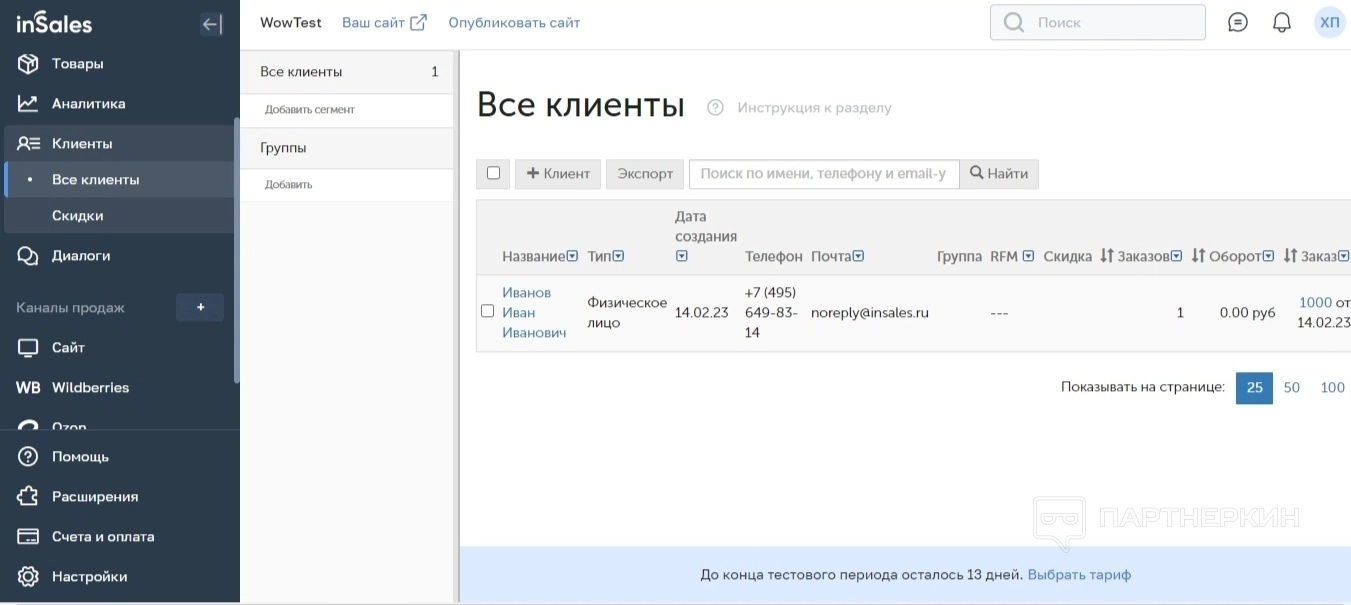Open Товары section in sidebar
1351x605 pixels.
point(77,64)
